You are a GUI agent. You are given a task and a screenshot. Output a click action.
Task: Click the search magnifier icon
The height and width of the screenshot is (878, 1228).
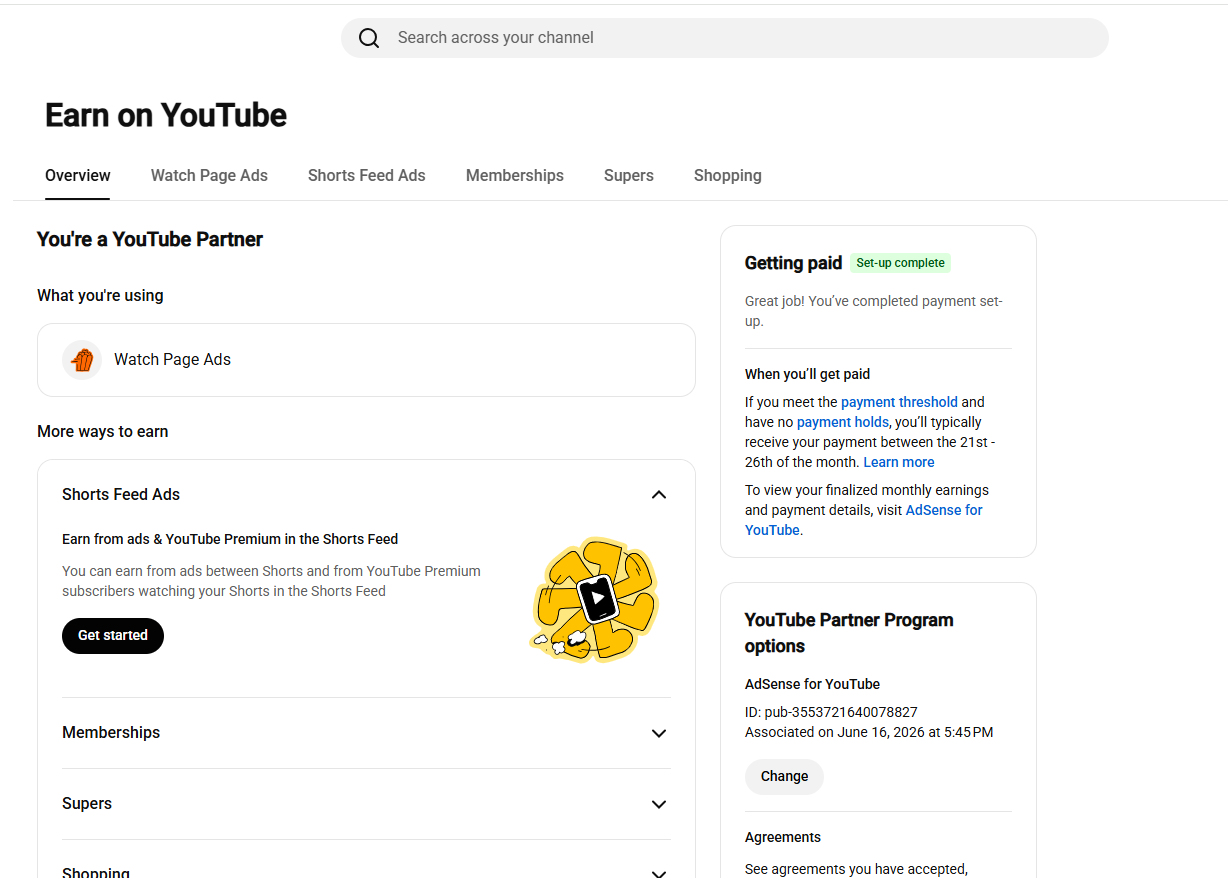369,38
